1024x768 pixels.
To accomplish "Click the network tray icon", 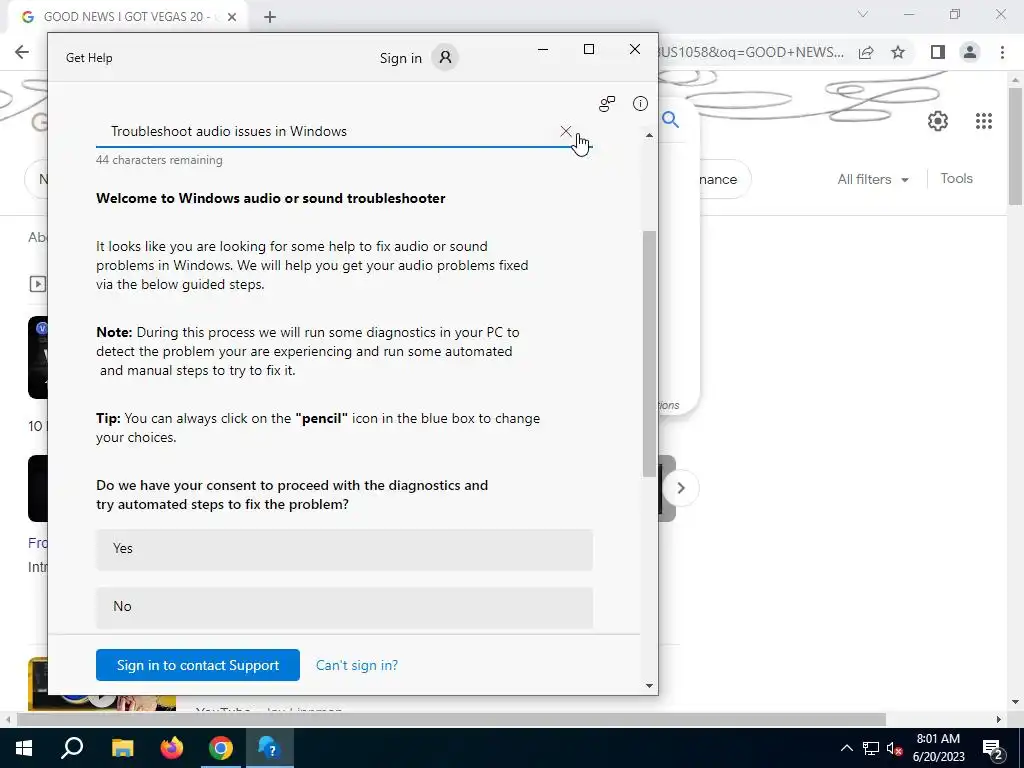I will coord(871,748).
